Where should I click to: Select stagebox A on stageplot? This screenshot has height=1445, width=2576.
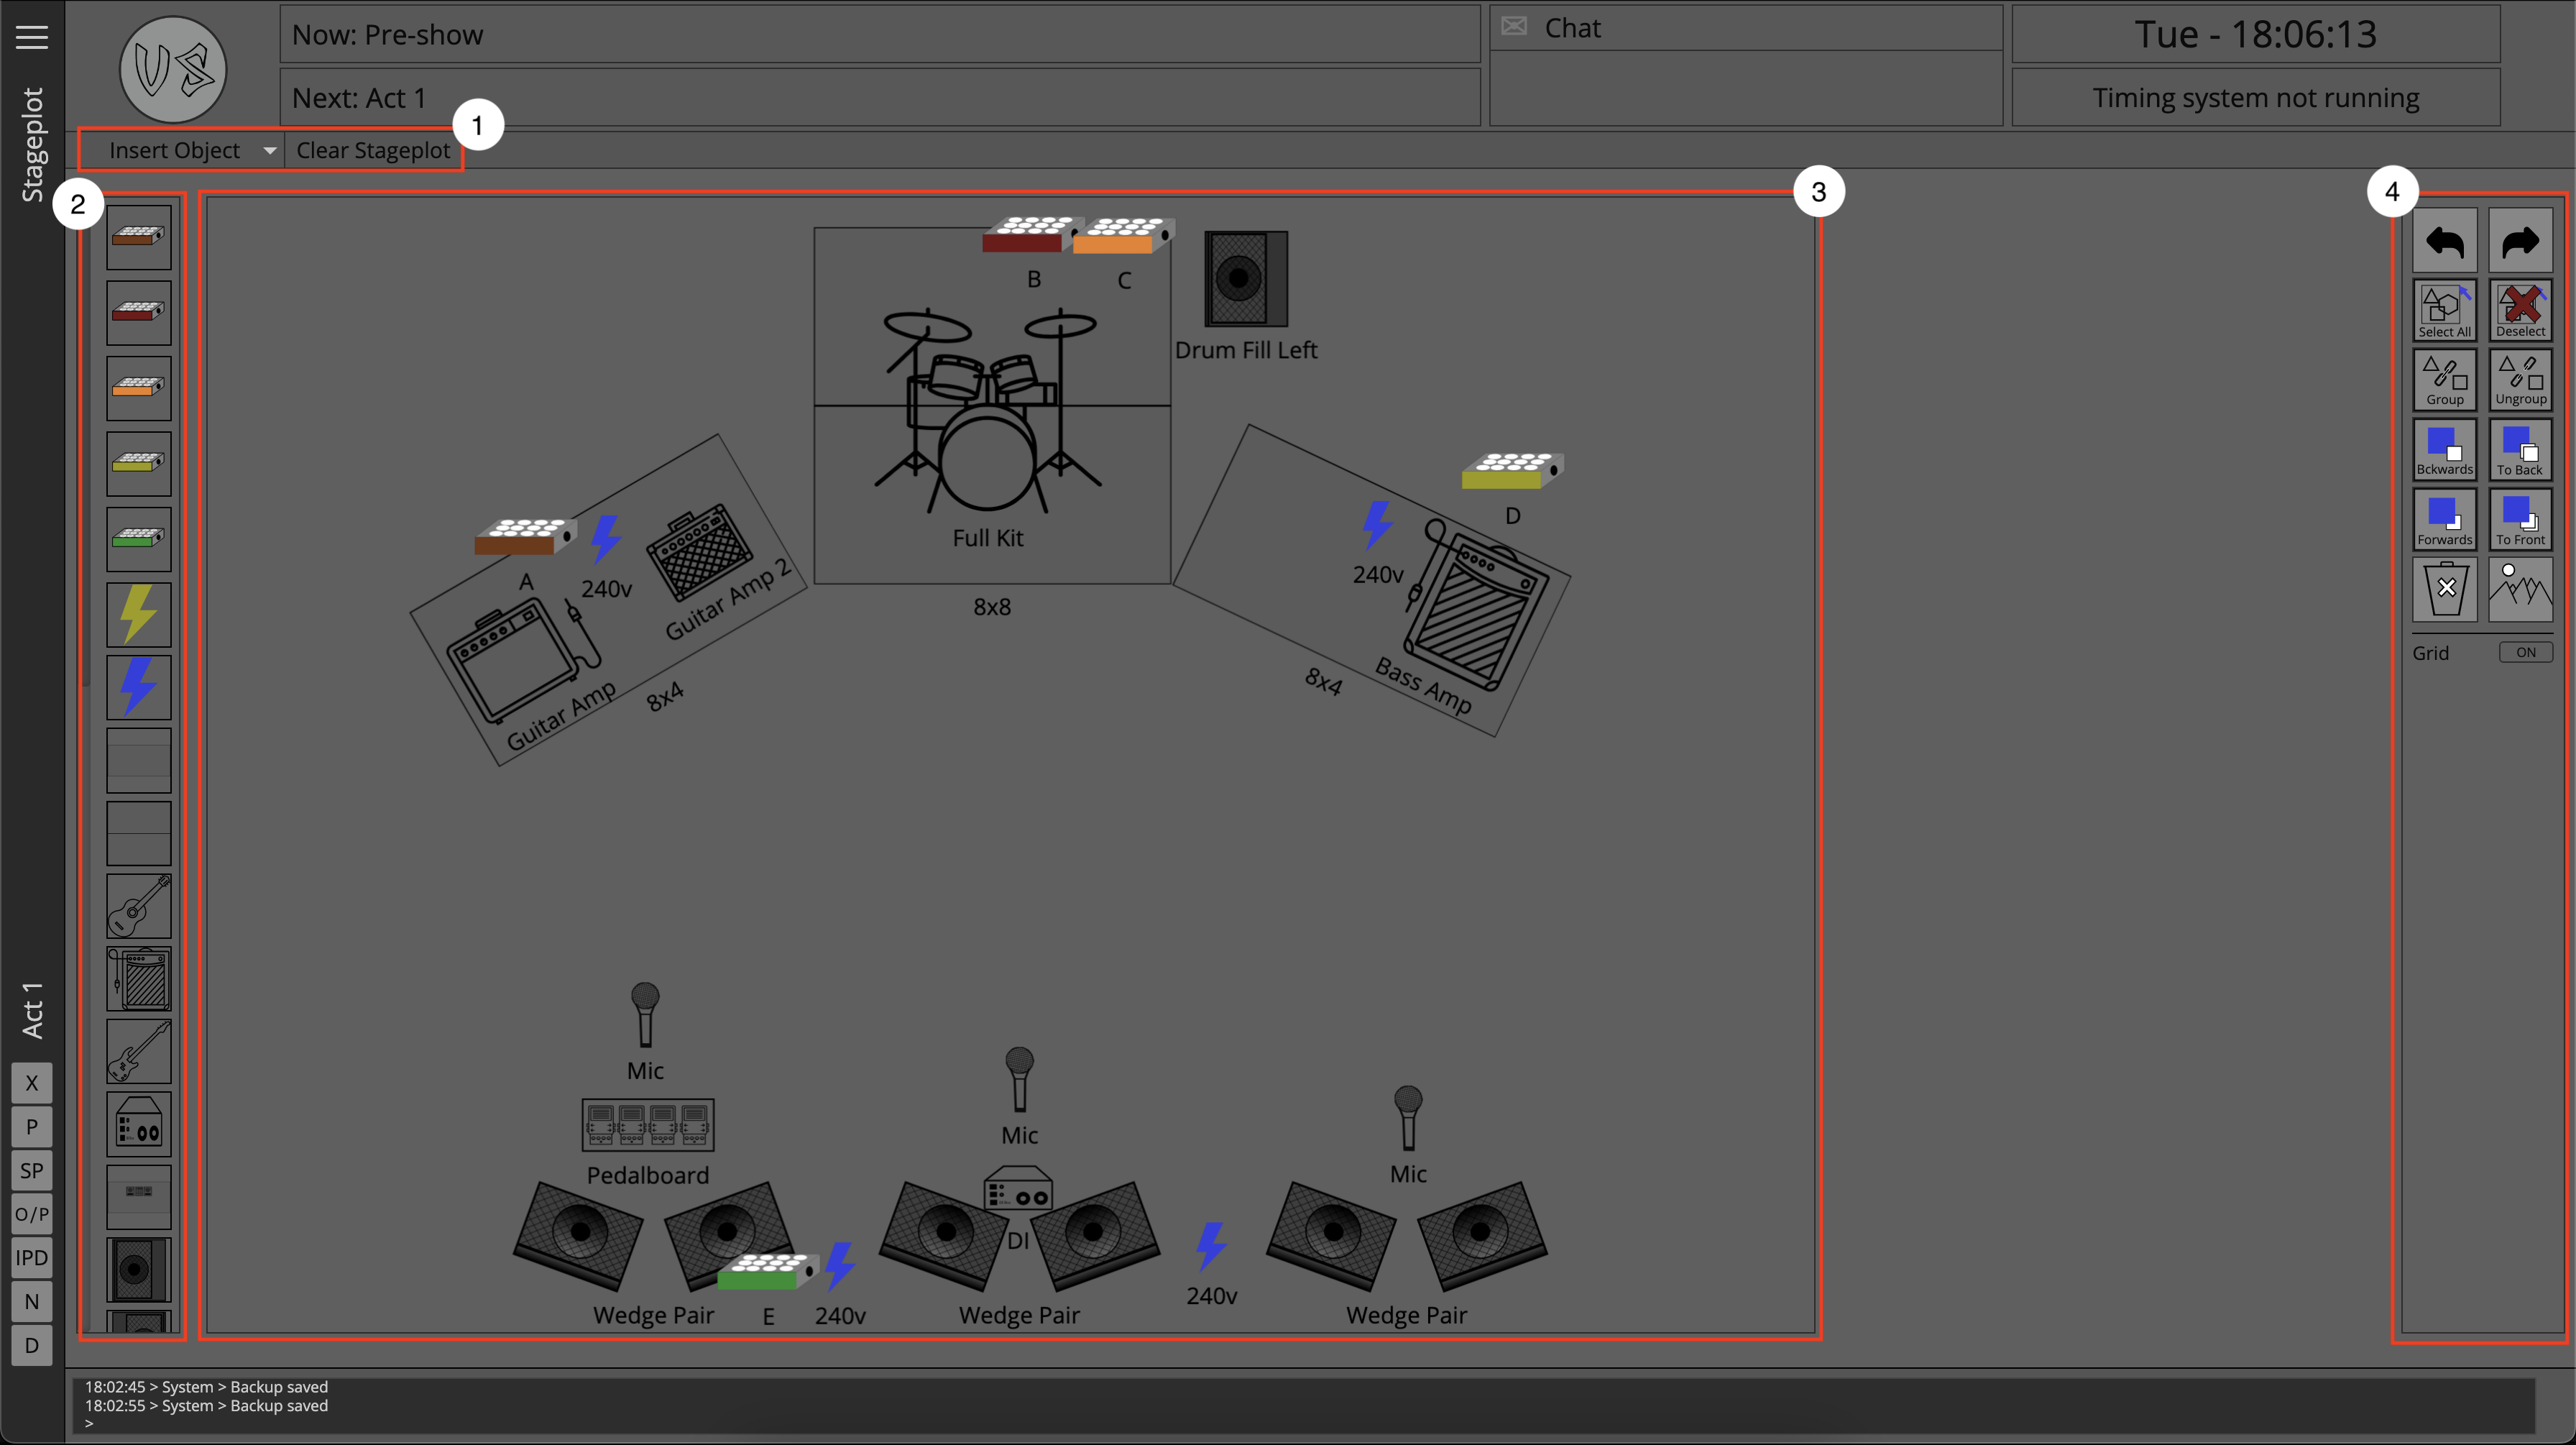525,536
